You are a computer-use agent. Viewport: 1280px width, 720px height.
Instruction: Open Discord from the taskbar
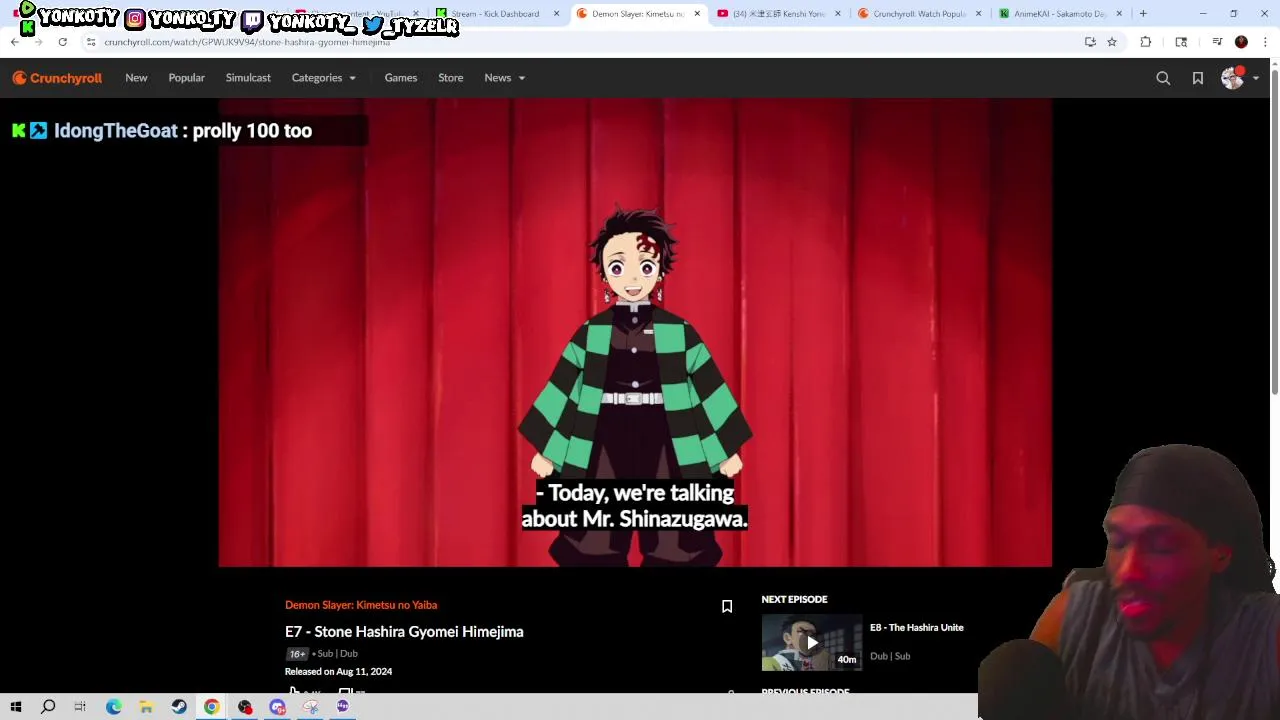click(x=277, y=707)
